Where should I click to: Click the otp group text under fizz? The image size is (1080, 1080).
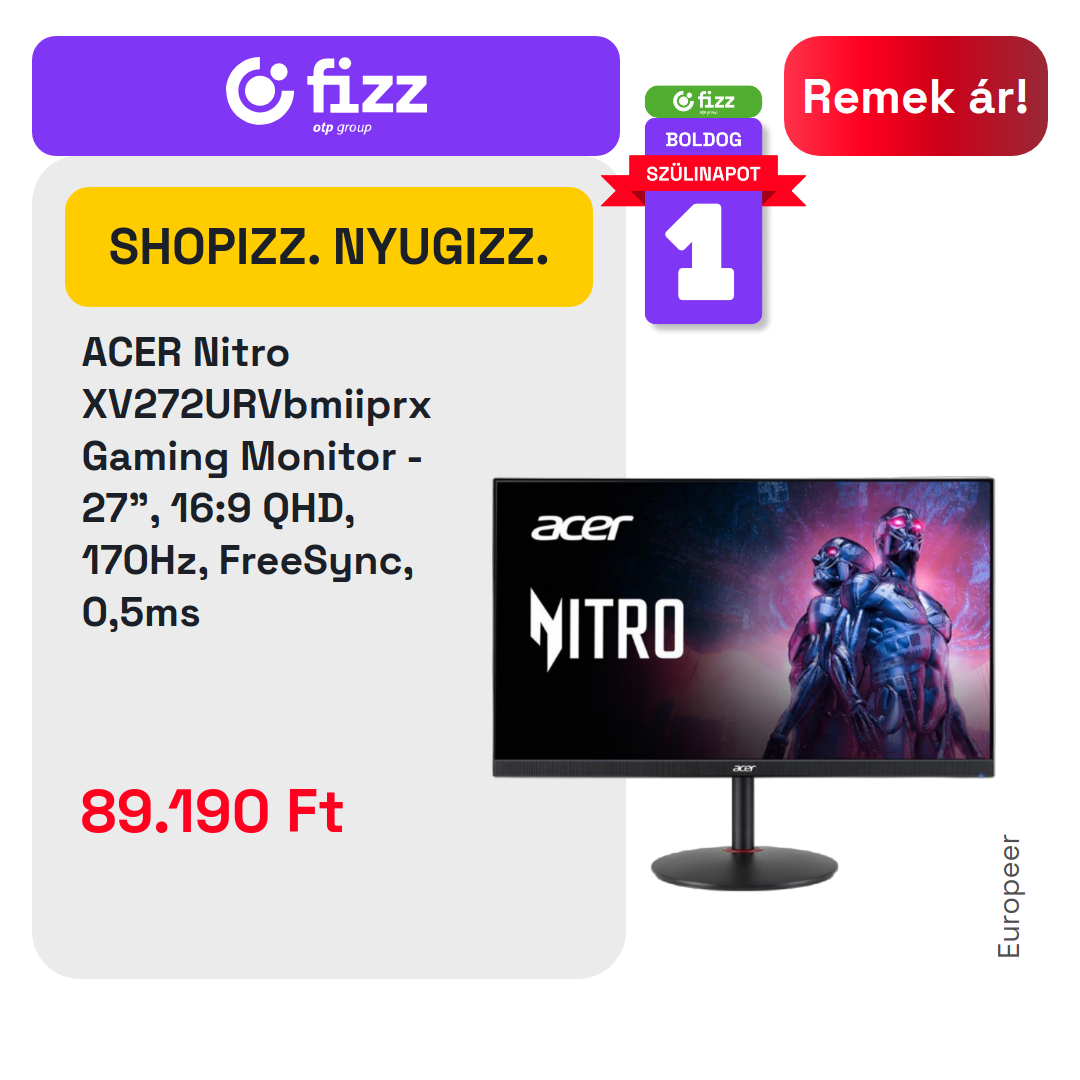[342, 128]
